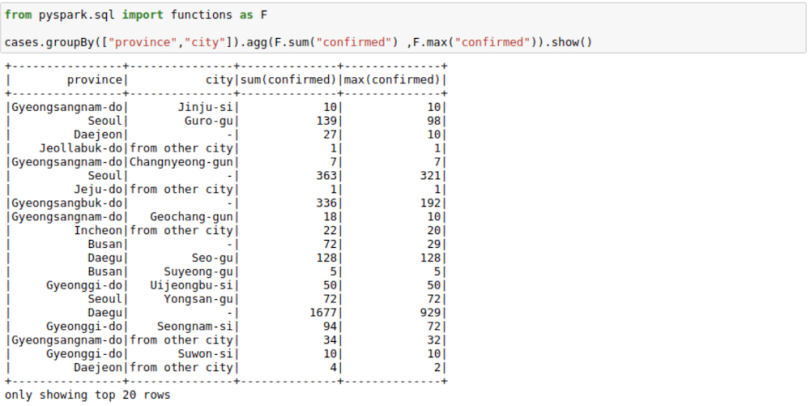810x406 pixels.
Task: Click the 'Yongsan-gu' city cell
Action: click(x=198, y=299)
